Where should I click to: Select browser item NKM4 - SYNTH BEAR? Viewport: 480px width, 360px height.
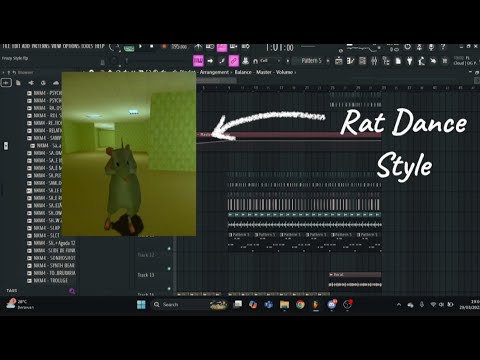pos(51,265)
